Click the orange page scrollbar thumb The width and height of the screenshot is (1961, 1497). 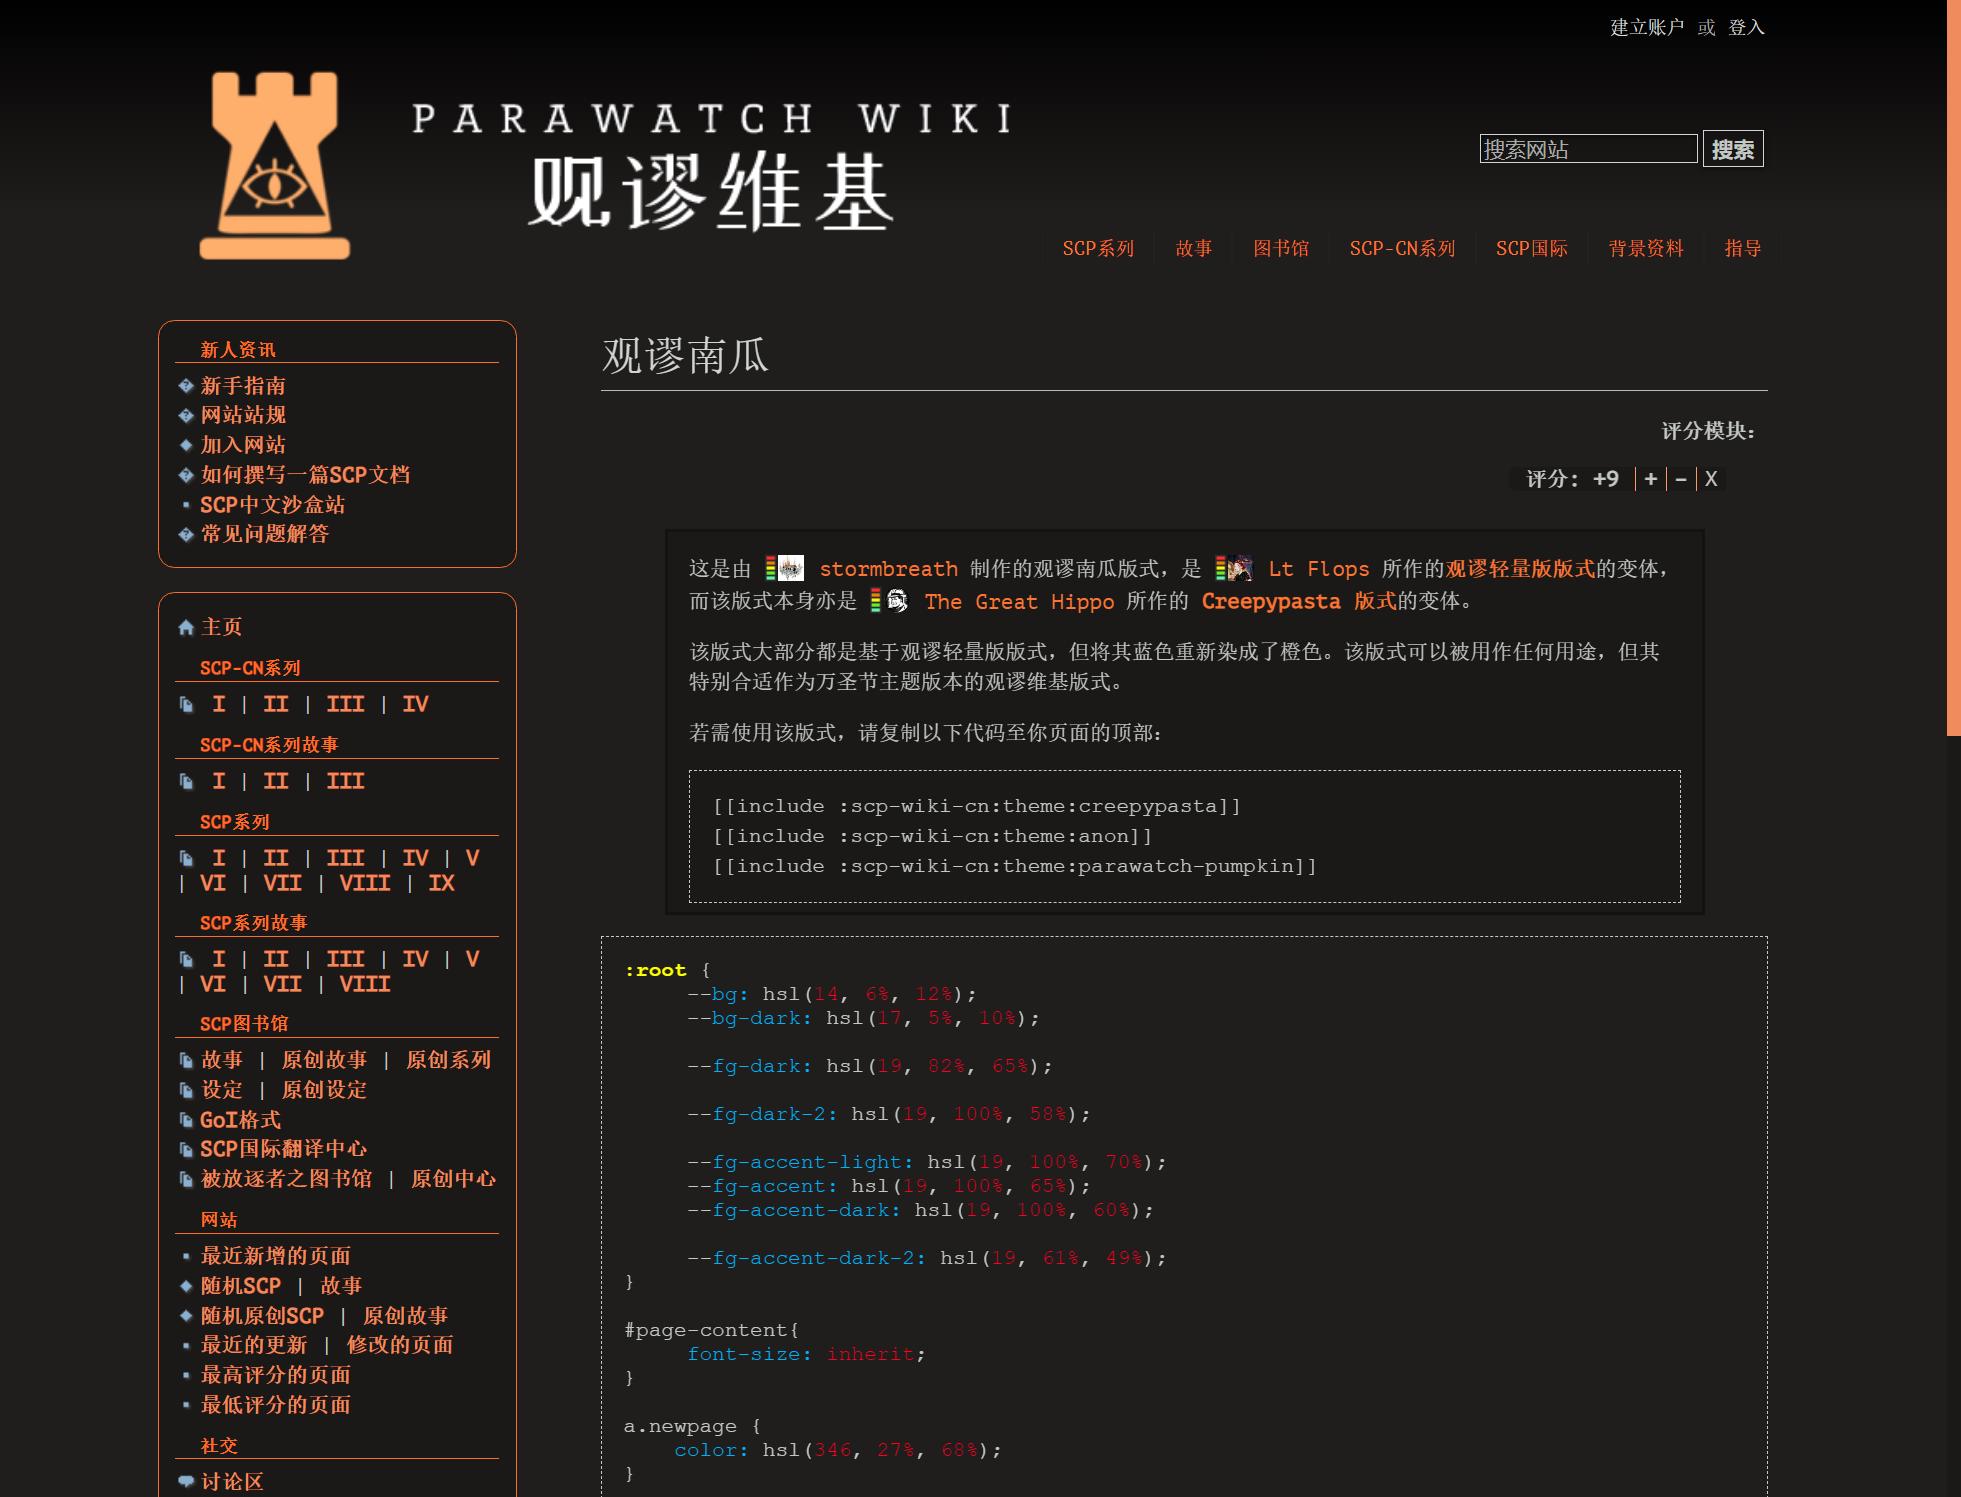[1953, 366]
